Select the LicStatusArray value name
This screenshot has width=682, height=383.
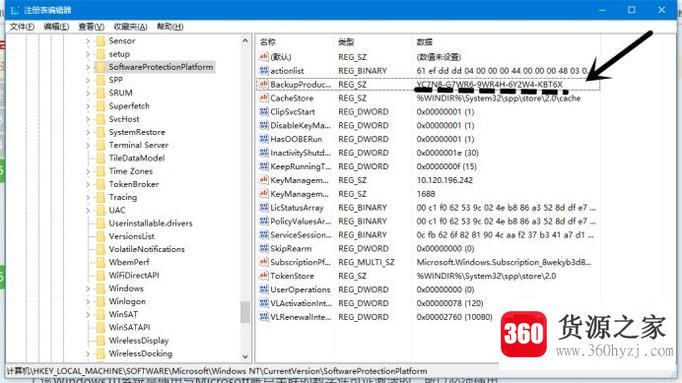coord(297,208)
